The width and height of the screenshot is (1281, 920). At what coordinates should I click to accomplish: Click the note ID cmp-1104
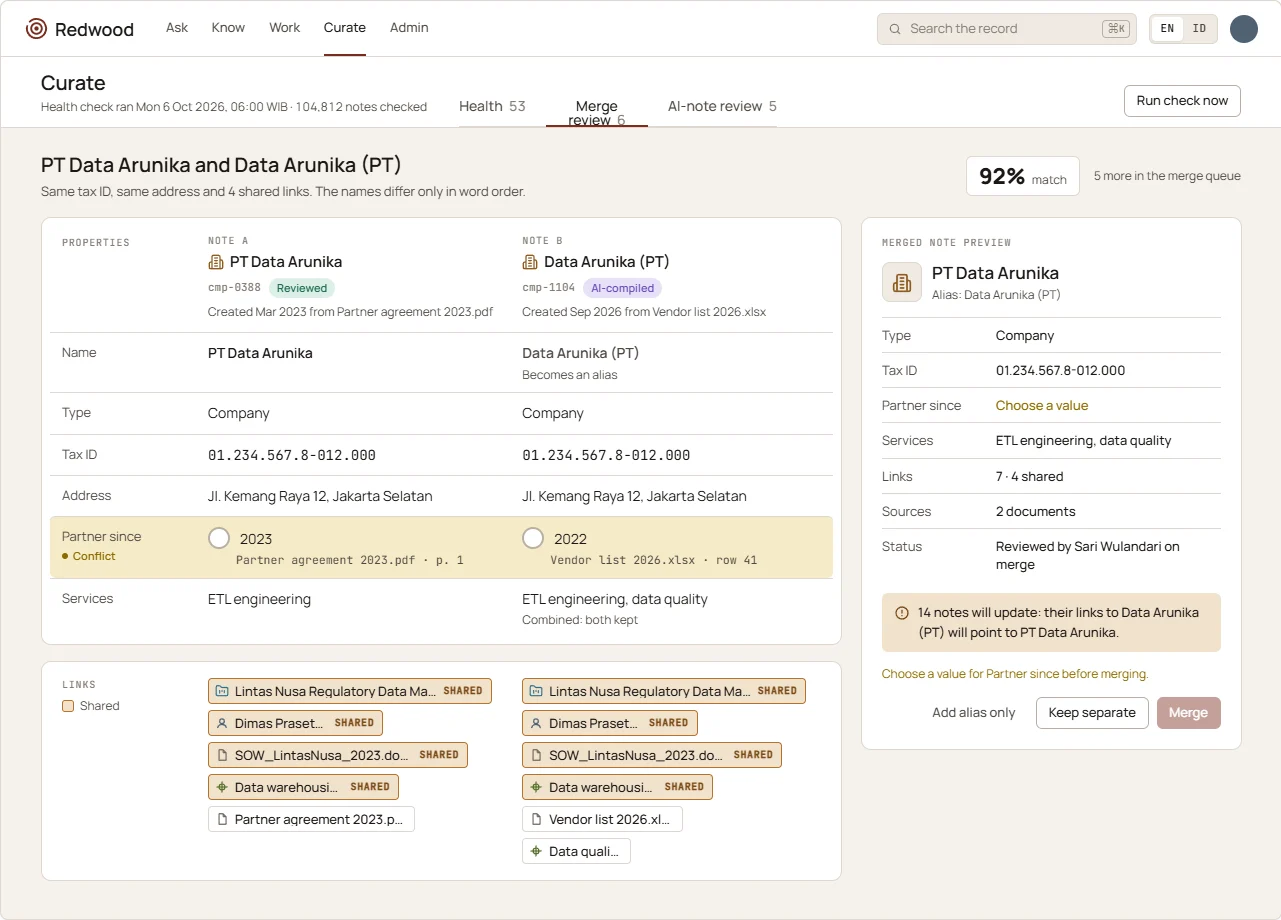pyautogui.click(x=548, y=288)
